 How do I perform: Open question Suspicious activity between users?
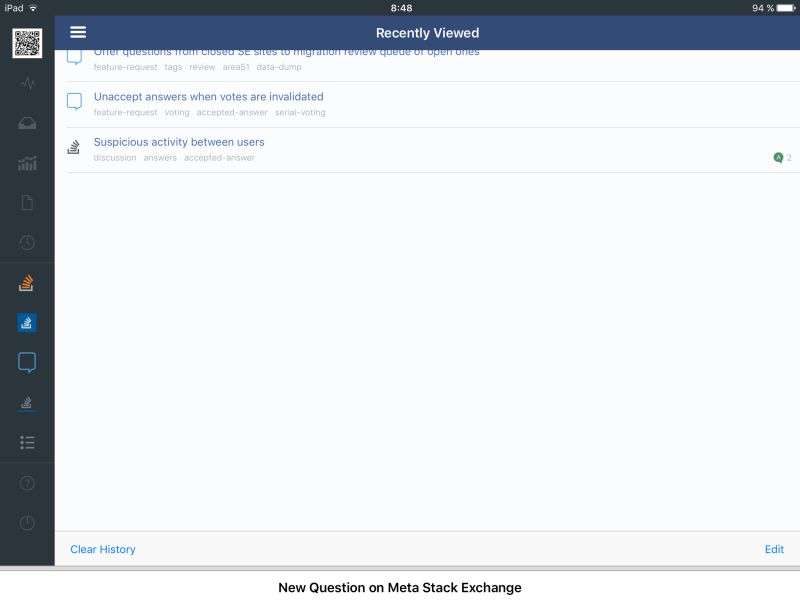pos(178,141)
